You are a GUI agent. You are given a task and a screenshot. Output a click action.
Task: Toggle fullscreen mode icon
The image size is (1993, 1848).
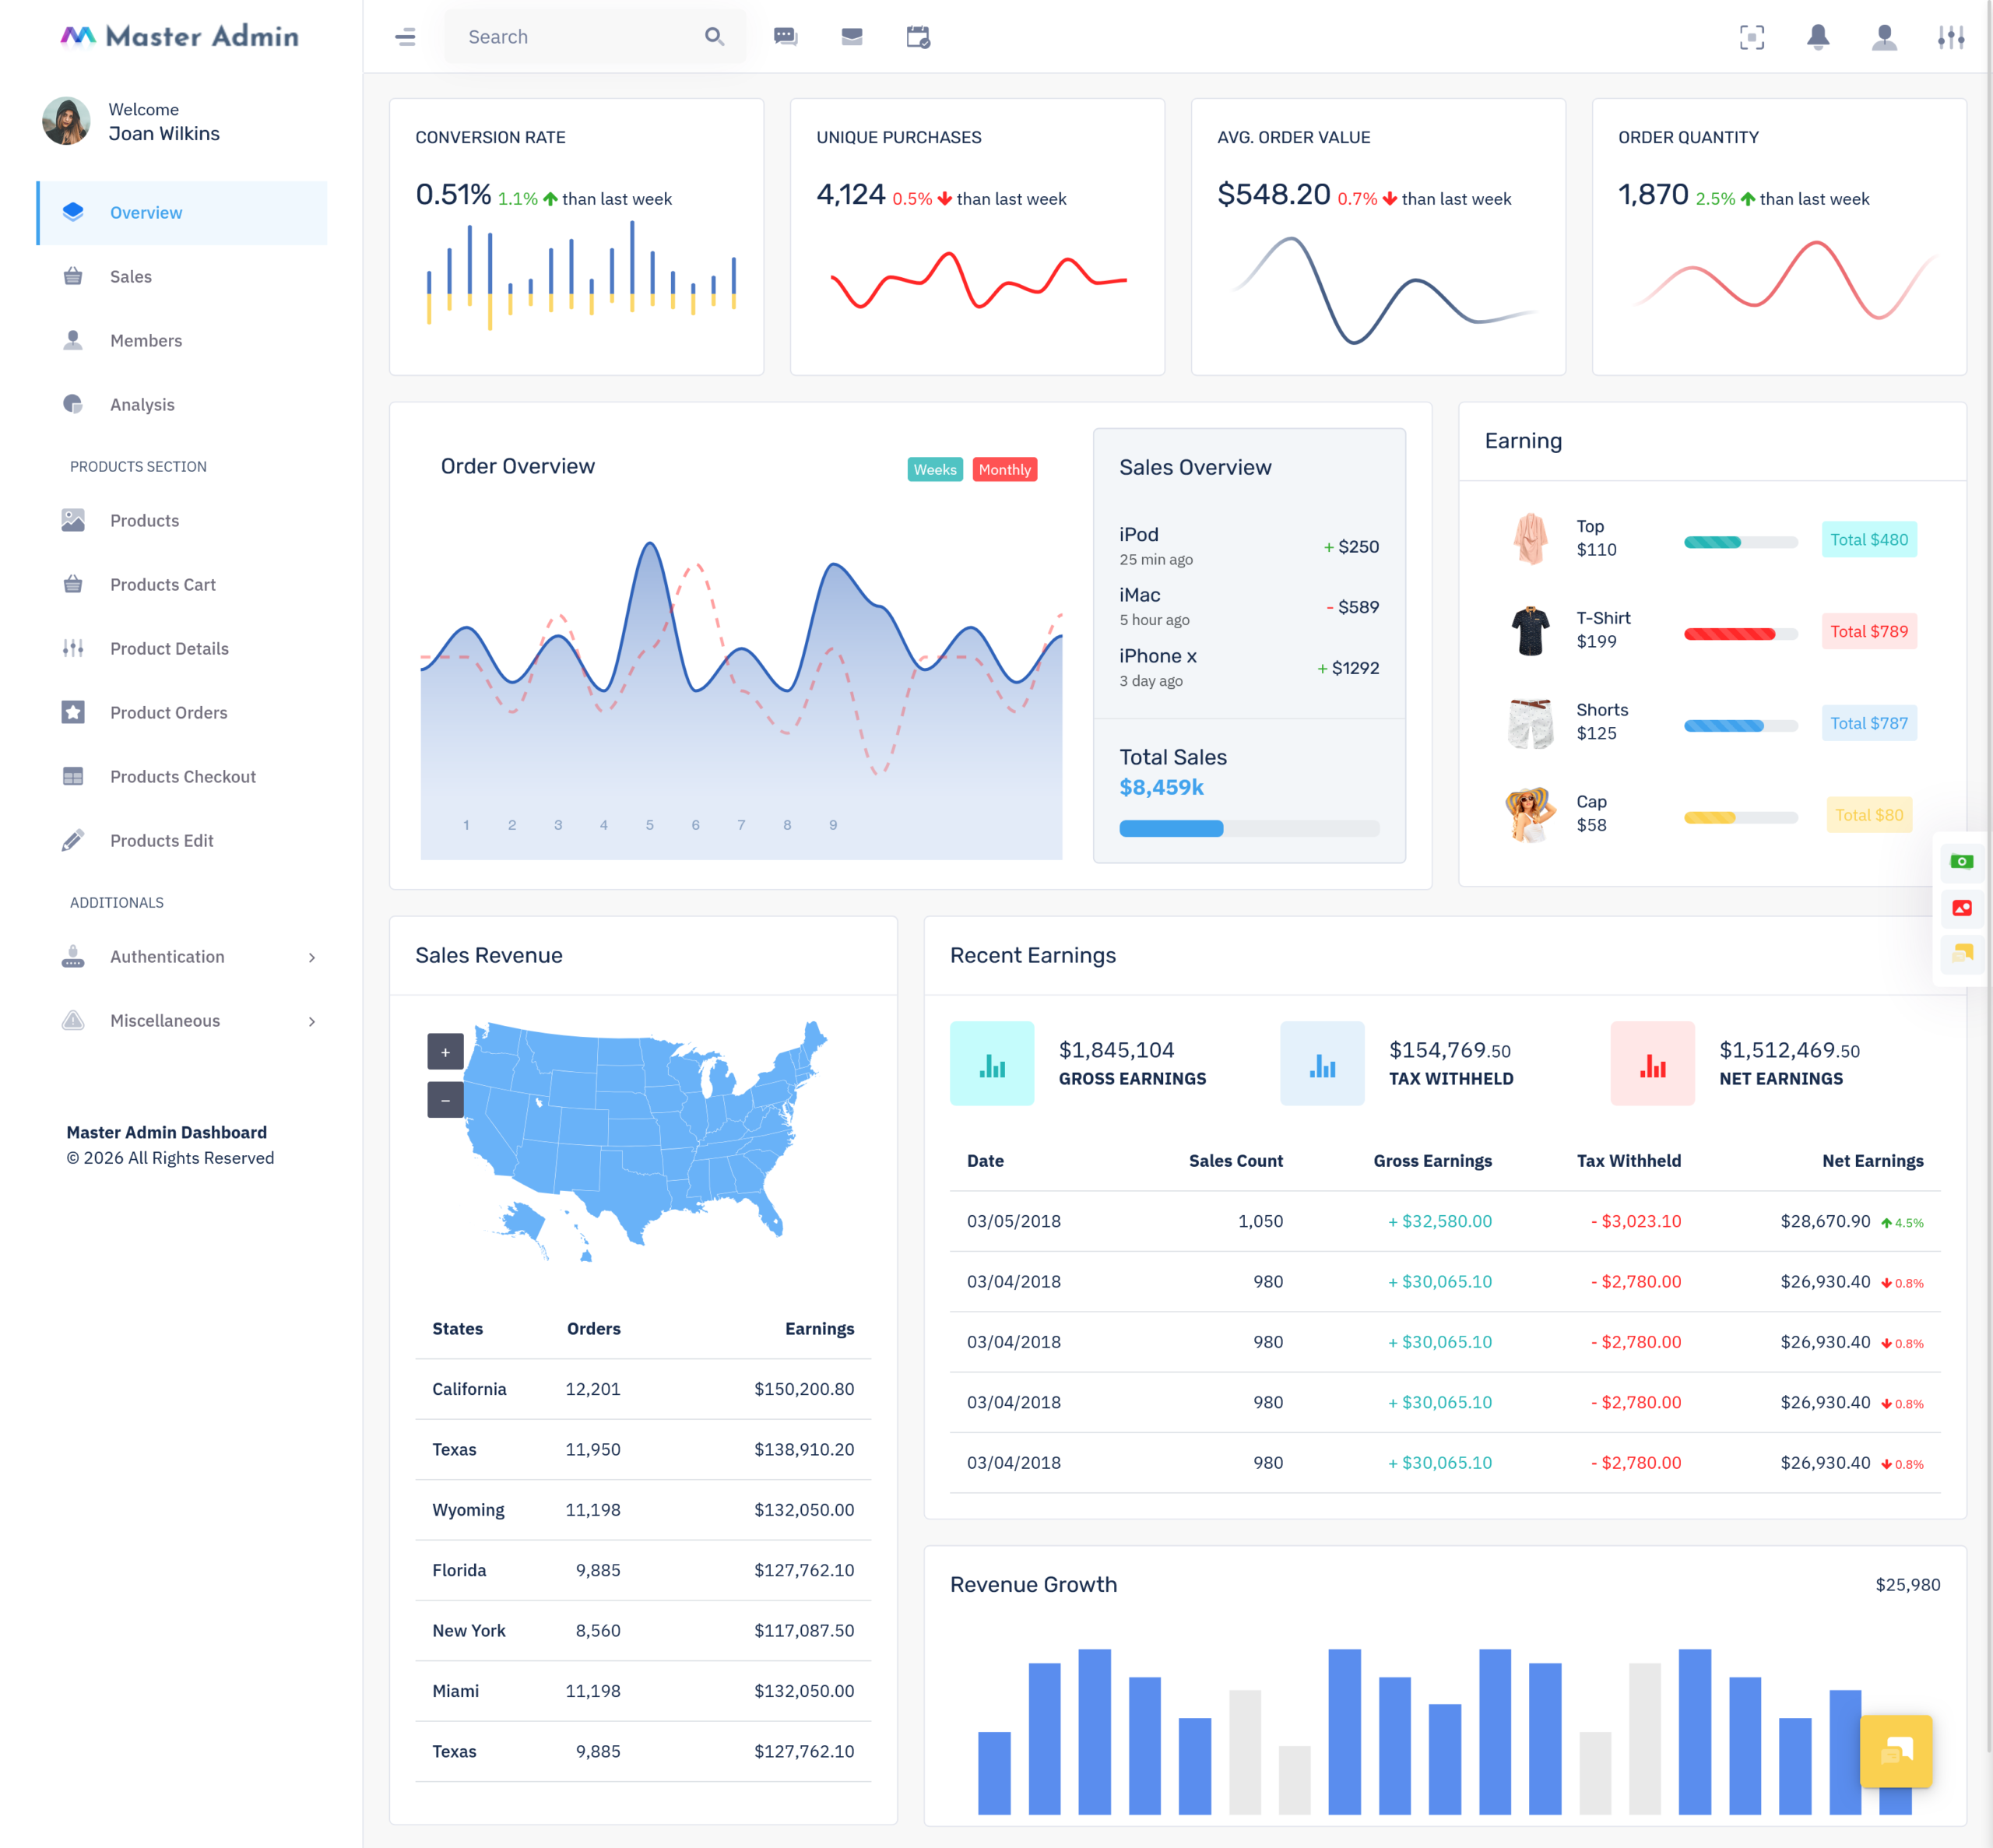[1751, 37]
